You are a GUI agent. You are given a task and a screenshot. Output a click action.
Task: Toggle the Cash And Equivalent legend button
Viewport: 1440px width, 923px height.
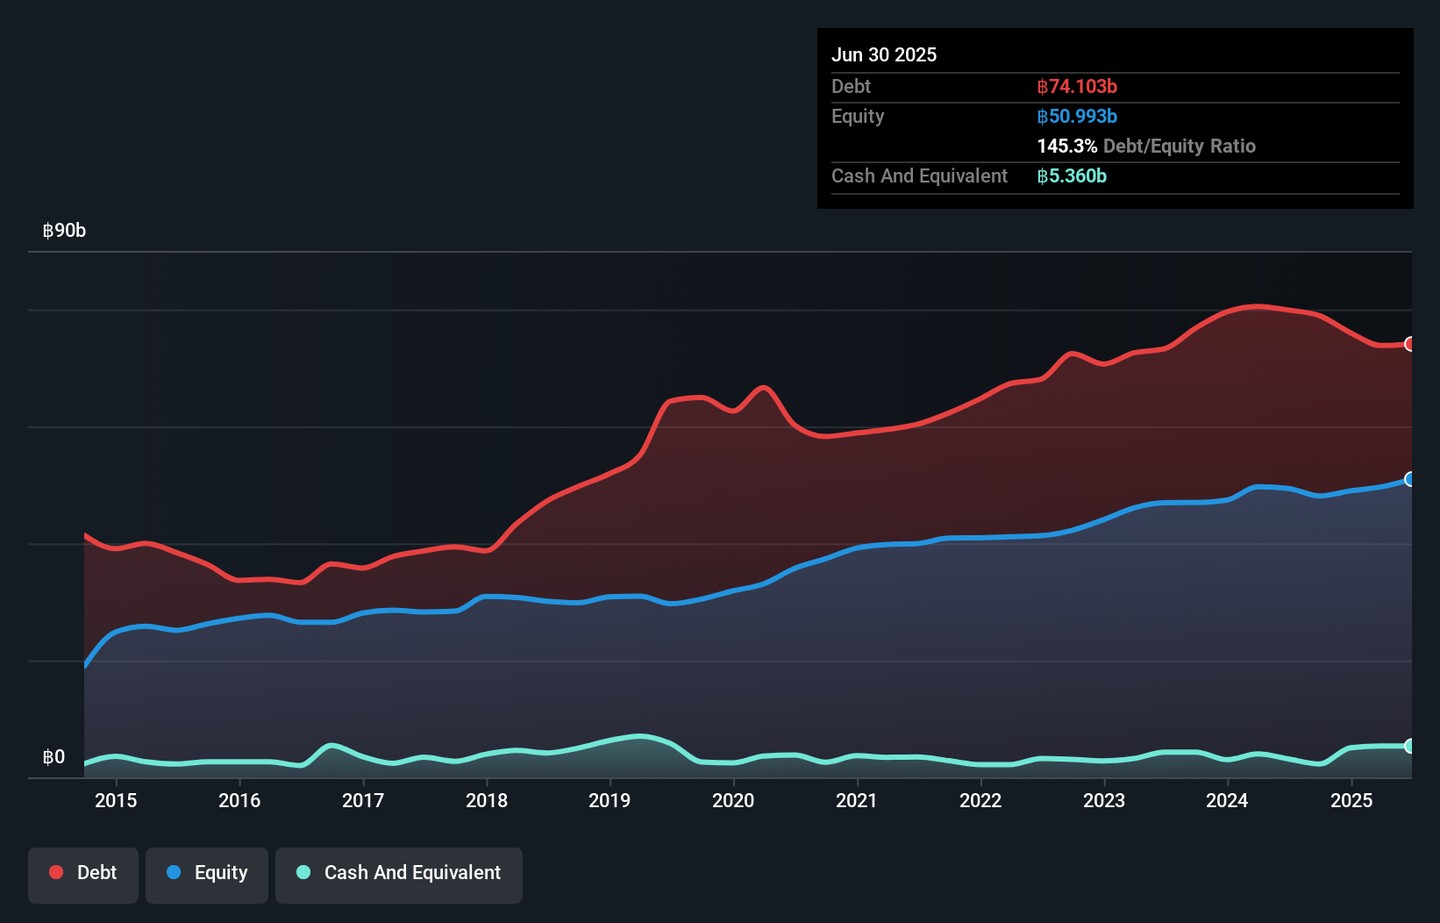398,874
